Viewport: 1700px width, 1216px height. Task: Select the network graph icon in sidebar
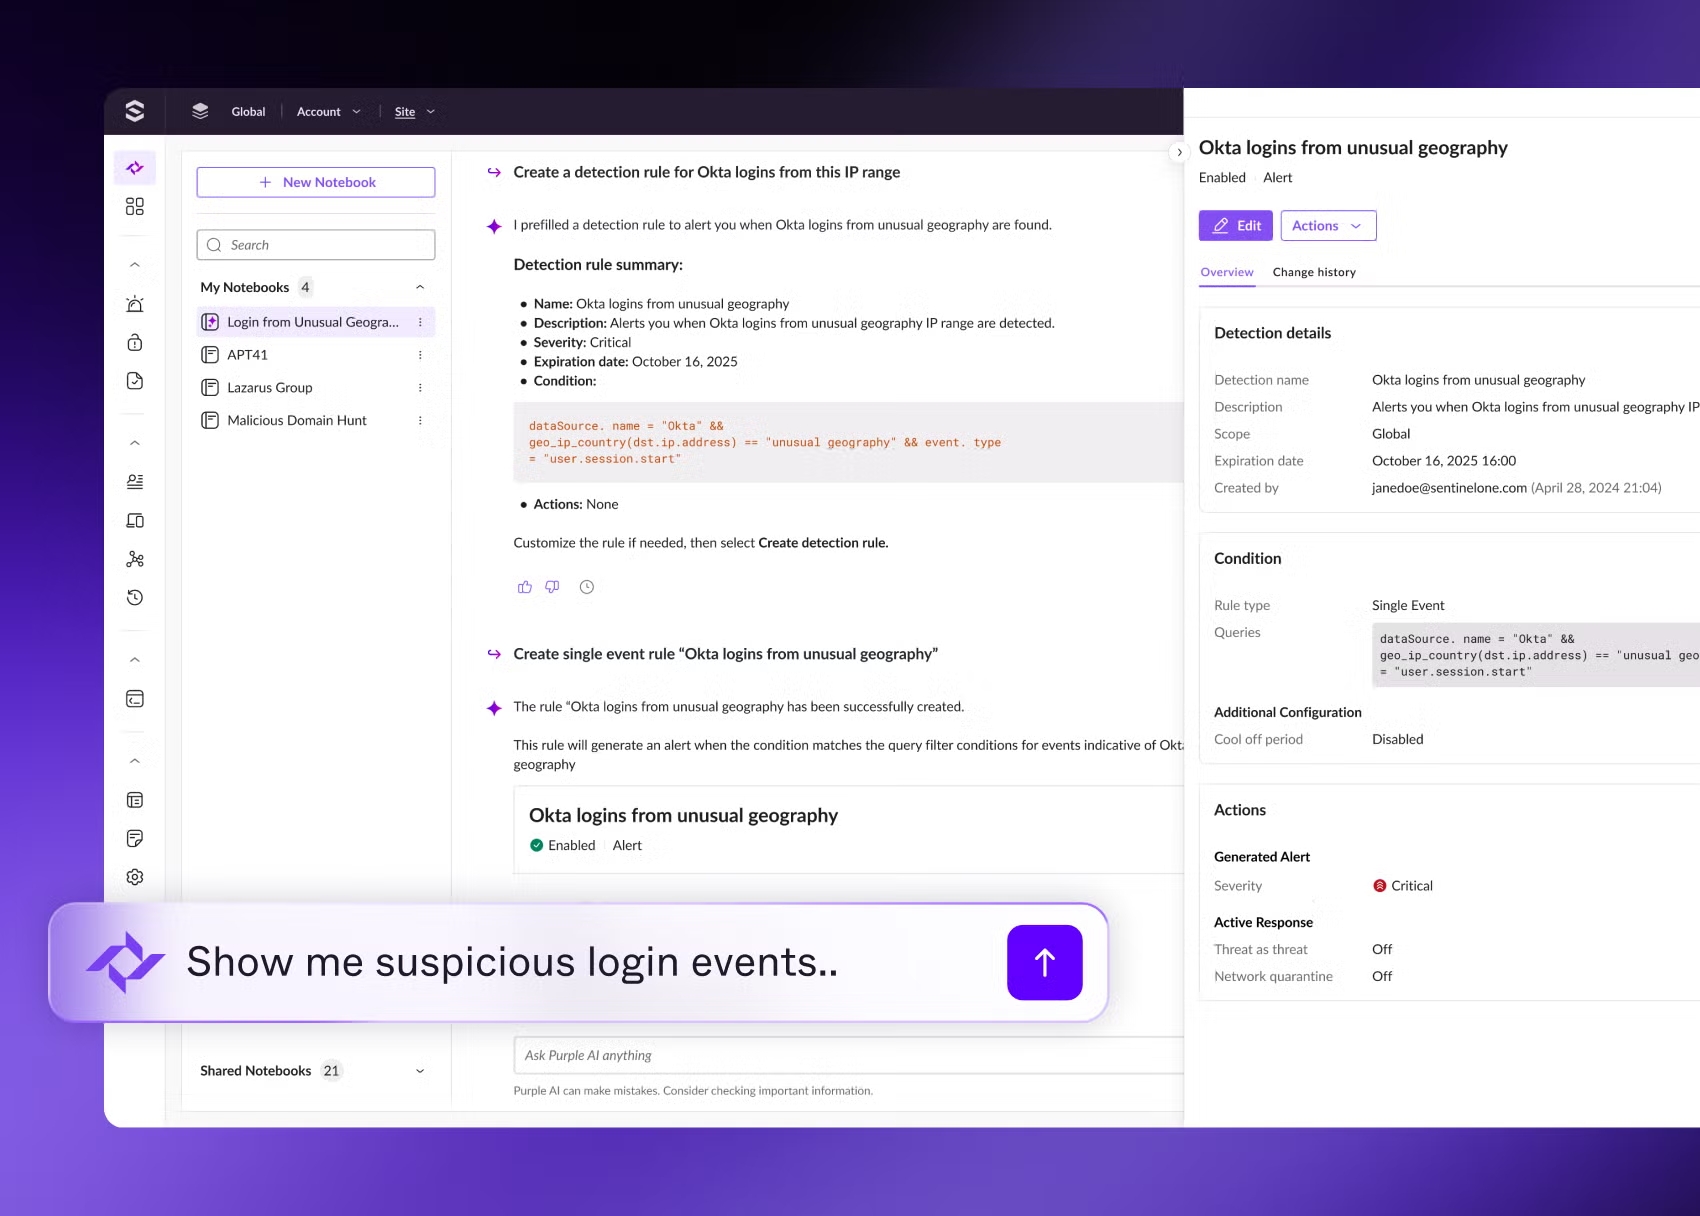pos(135,559)
